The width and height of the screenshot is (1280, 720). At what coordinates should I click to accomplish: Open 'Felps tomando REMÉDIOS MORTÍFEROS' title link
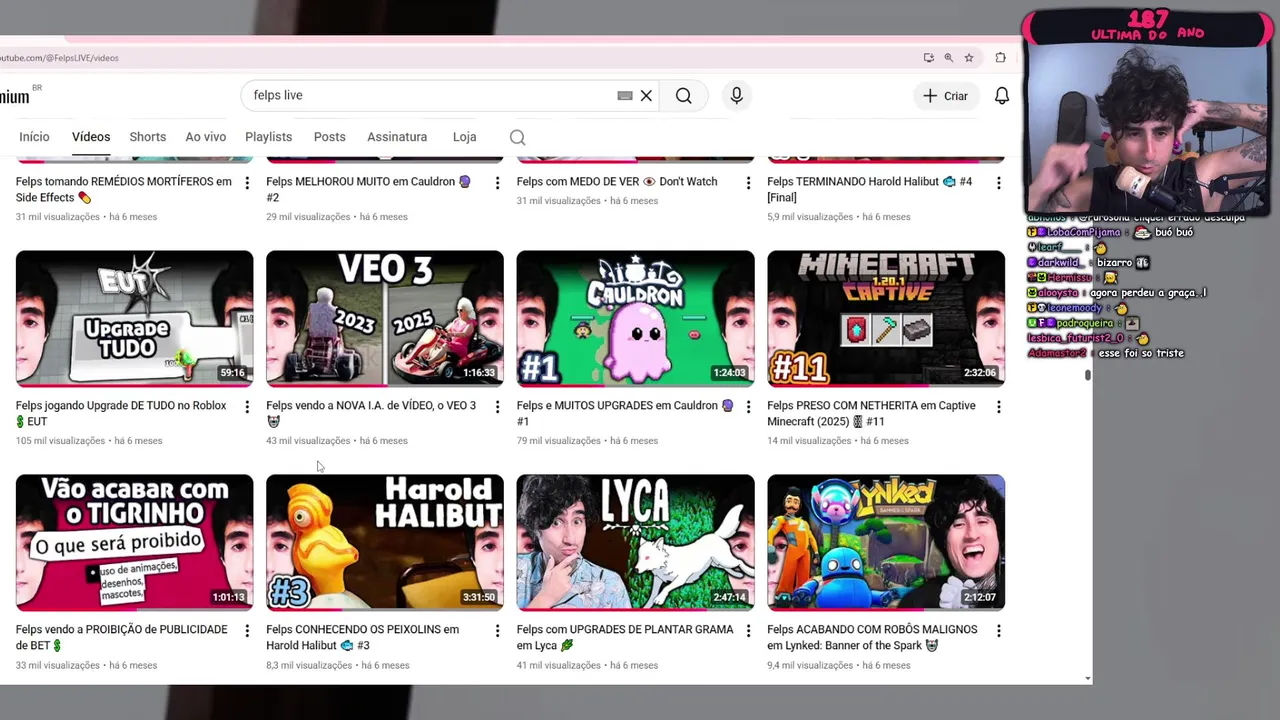point(124,190)
